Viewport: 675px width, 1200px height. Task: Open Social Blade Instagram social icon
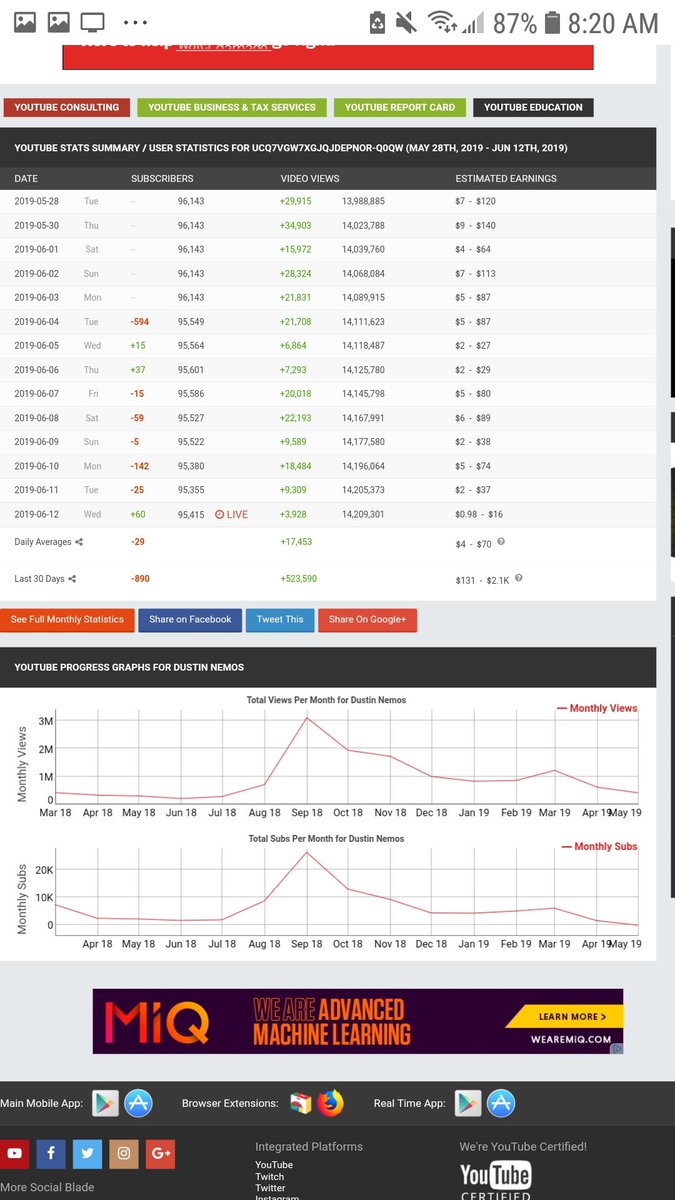tap(124, 1153)
